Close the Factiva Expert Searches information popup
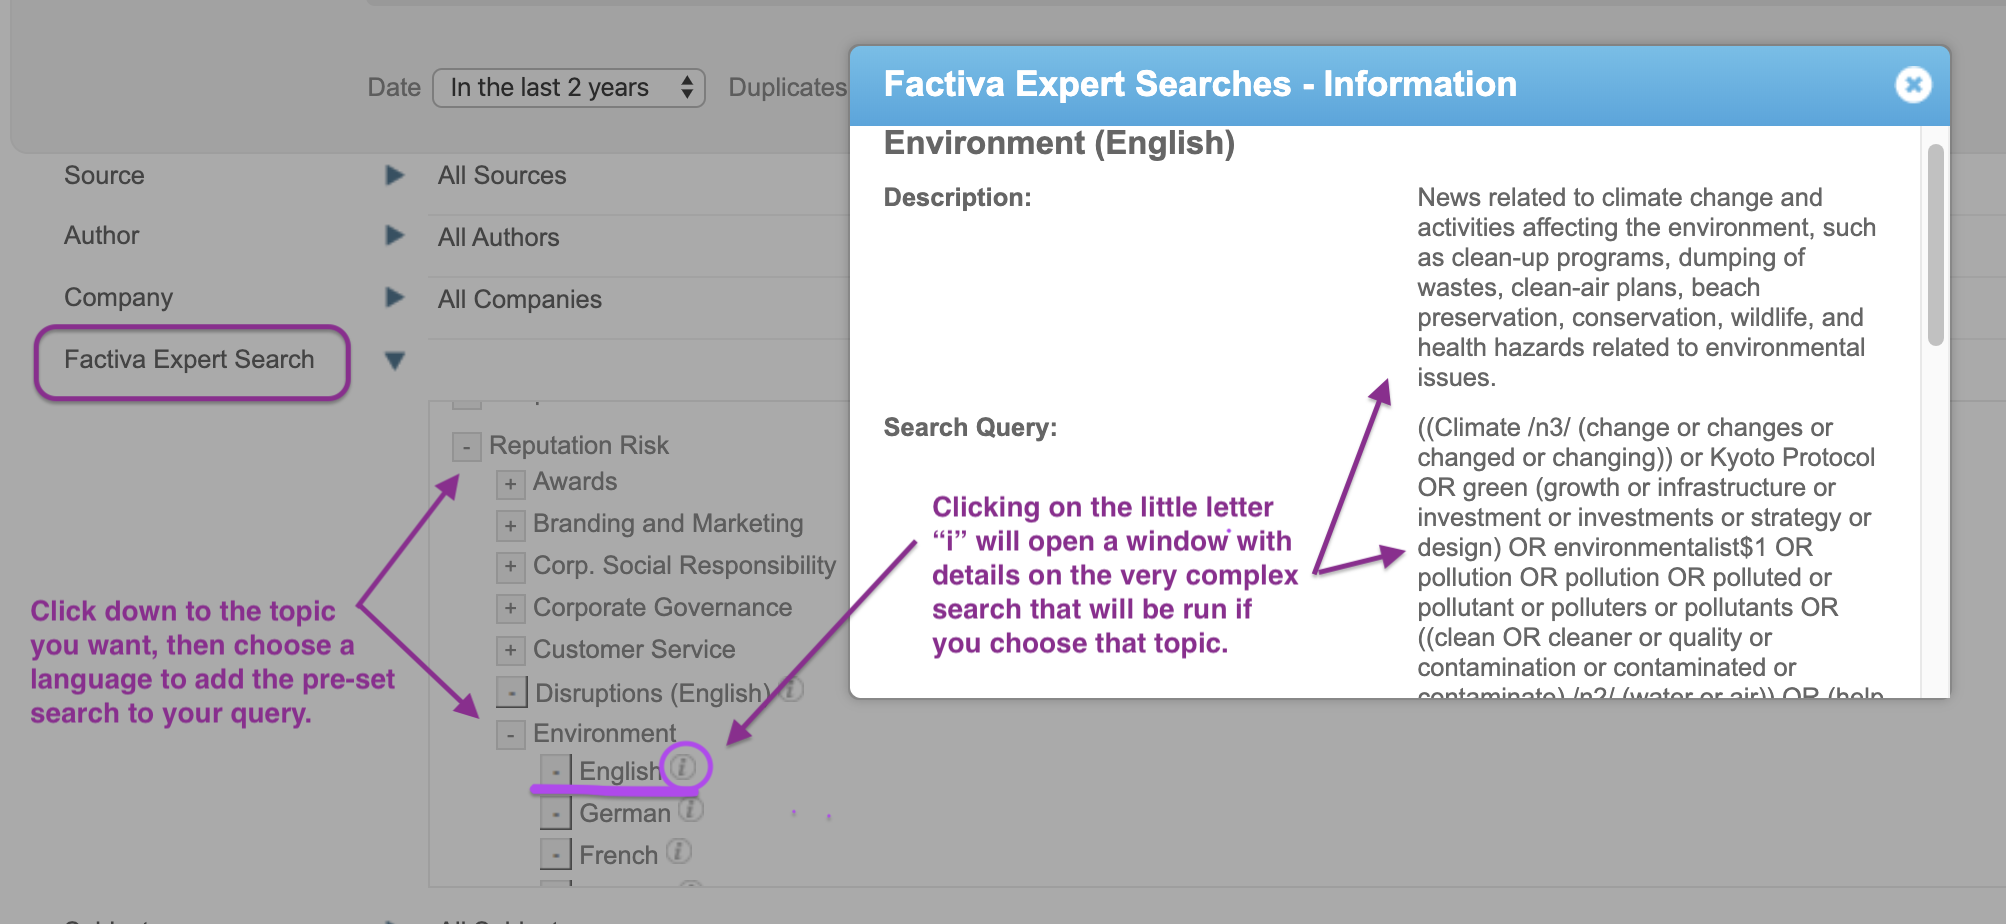This screenshot has height=924, width=2006. [1913, 85]
